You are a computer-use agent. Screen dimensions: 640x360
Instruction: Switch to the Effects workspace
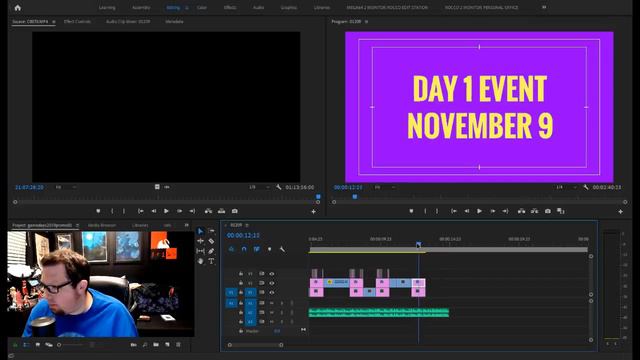click(x=230, y=7)
